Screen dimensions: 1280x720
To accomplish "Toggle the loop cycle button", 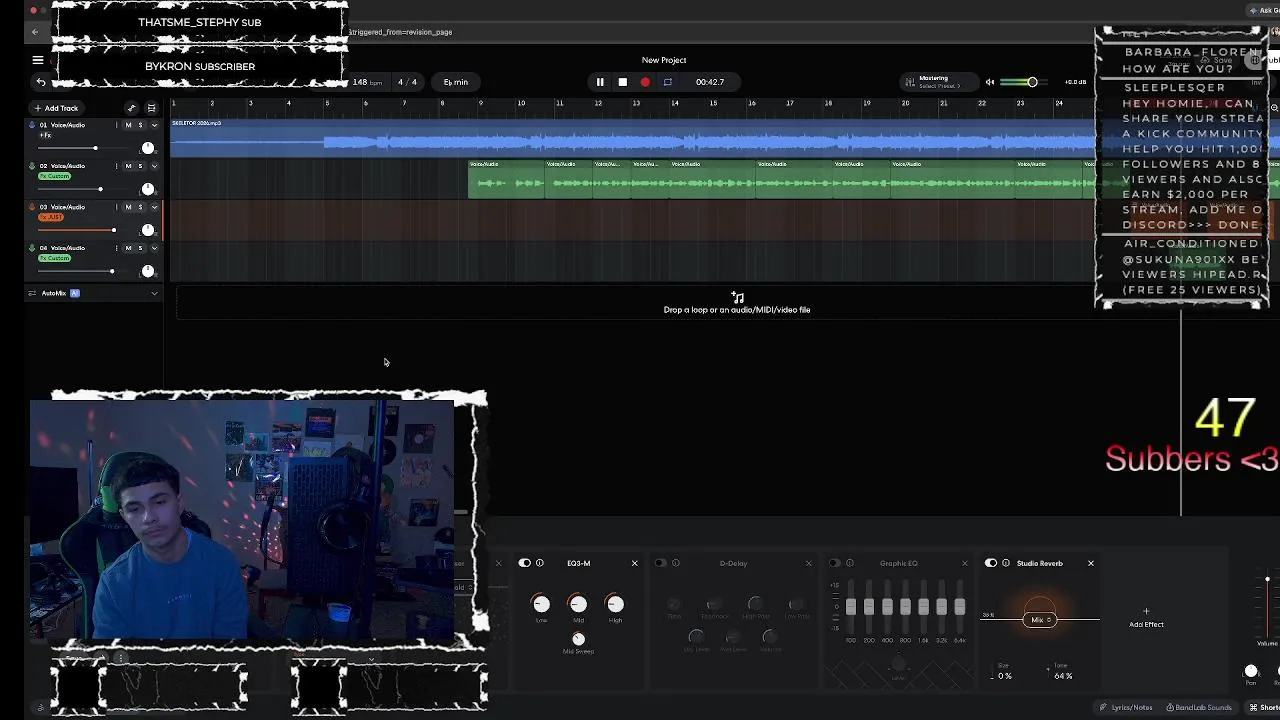I will click(x=668, y=82).
